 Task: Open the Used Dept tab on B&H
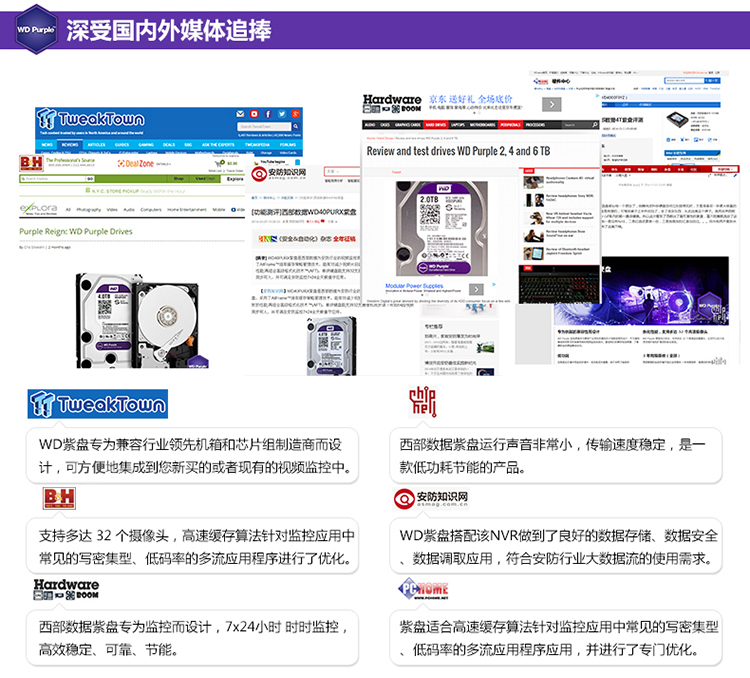point(205,179)
